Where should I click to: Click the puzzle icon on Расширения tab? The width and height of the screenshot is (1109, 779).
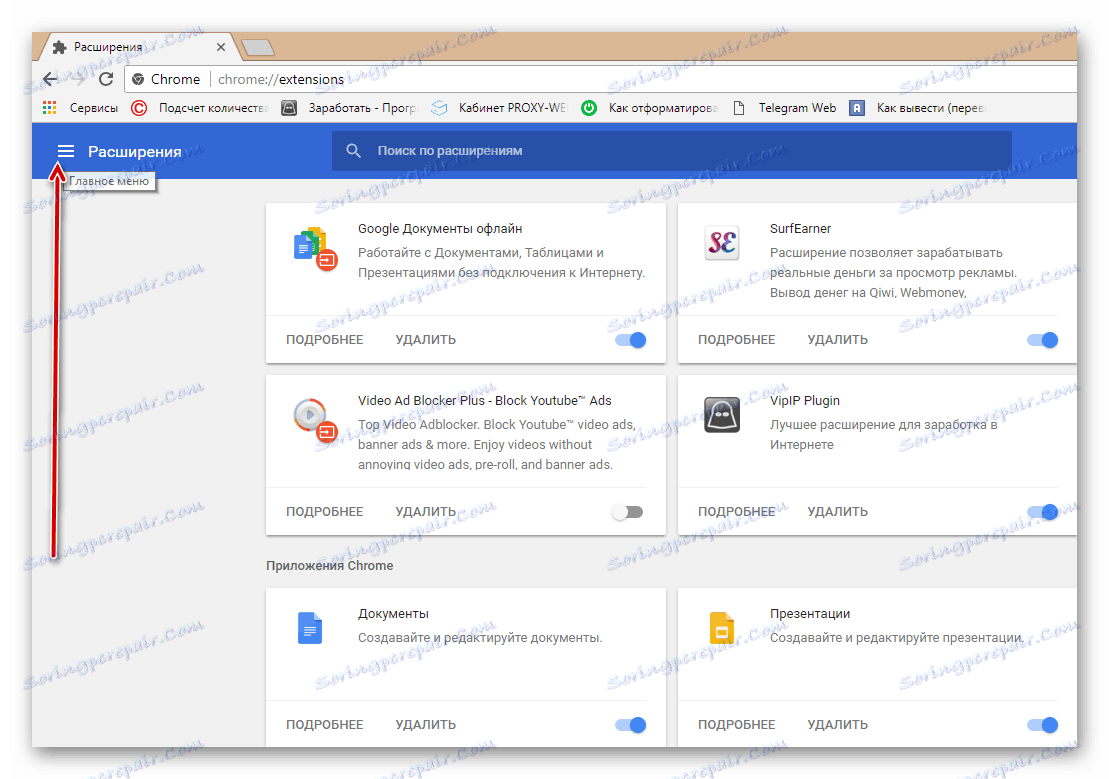coord(59,47)
